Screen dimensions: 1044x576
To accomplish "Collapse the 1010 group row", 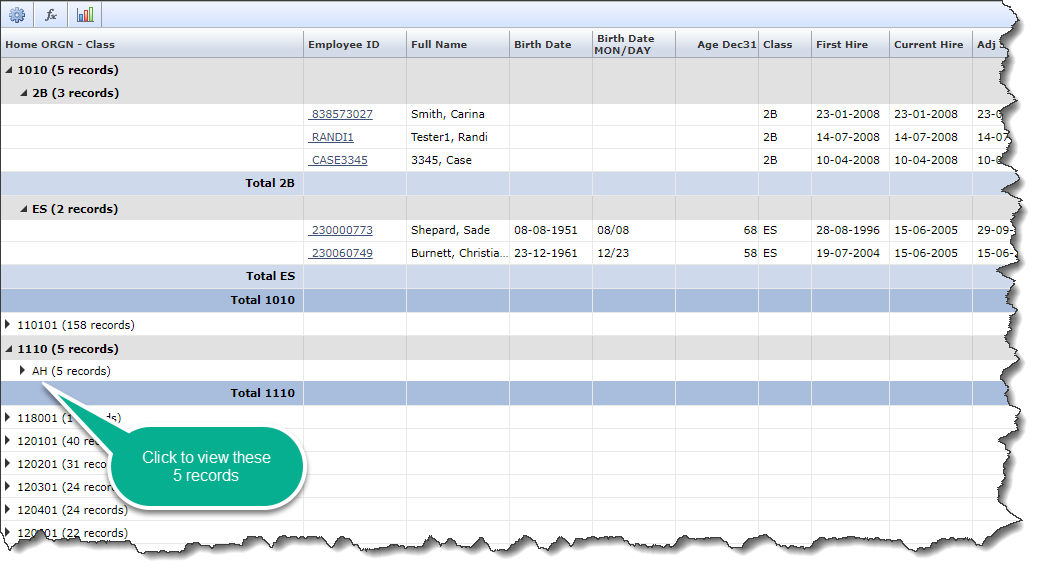I will click(10, 70).
